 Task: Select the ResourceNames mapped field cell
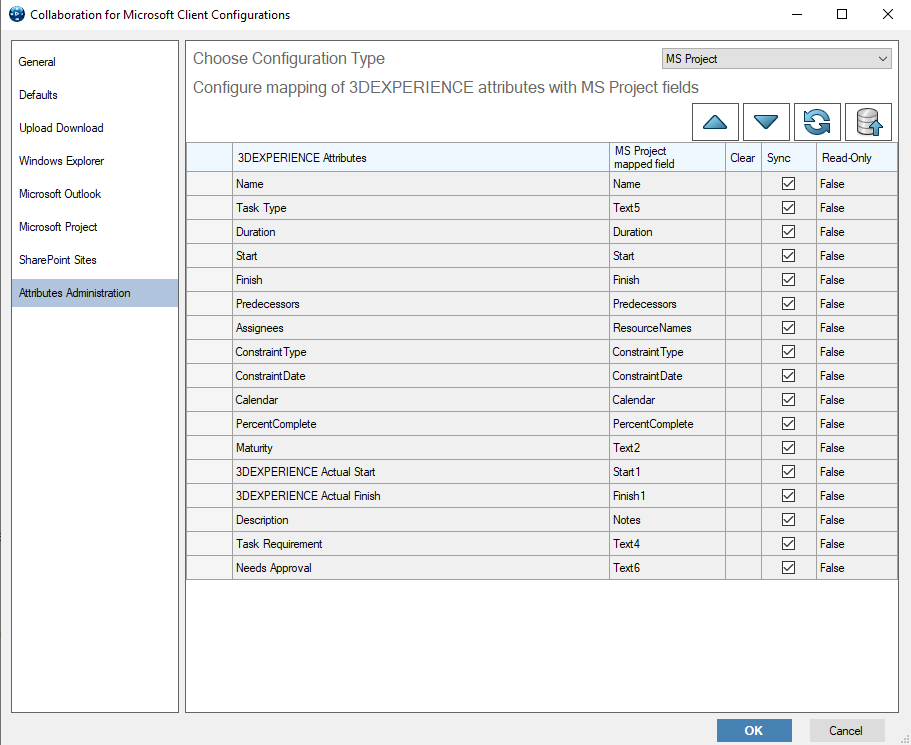(x=667, y=328)
